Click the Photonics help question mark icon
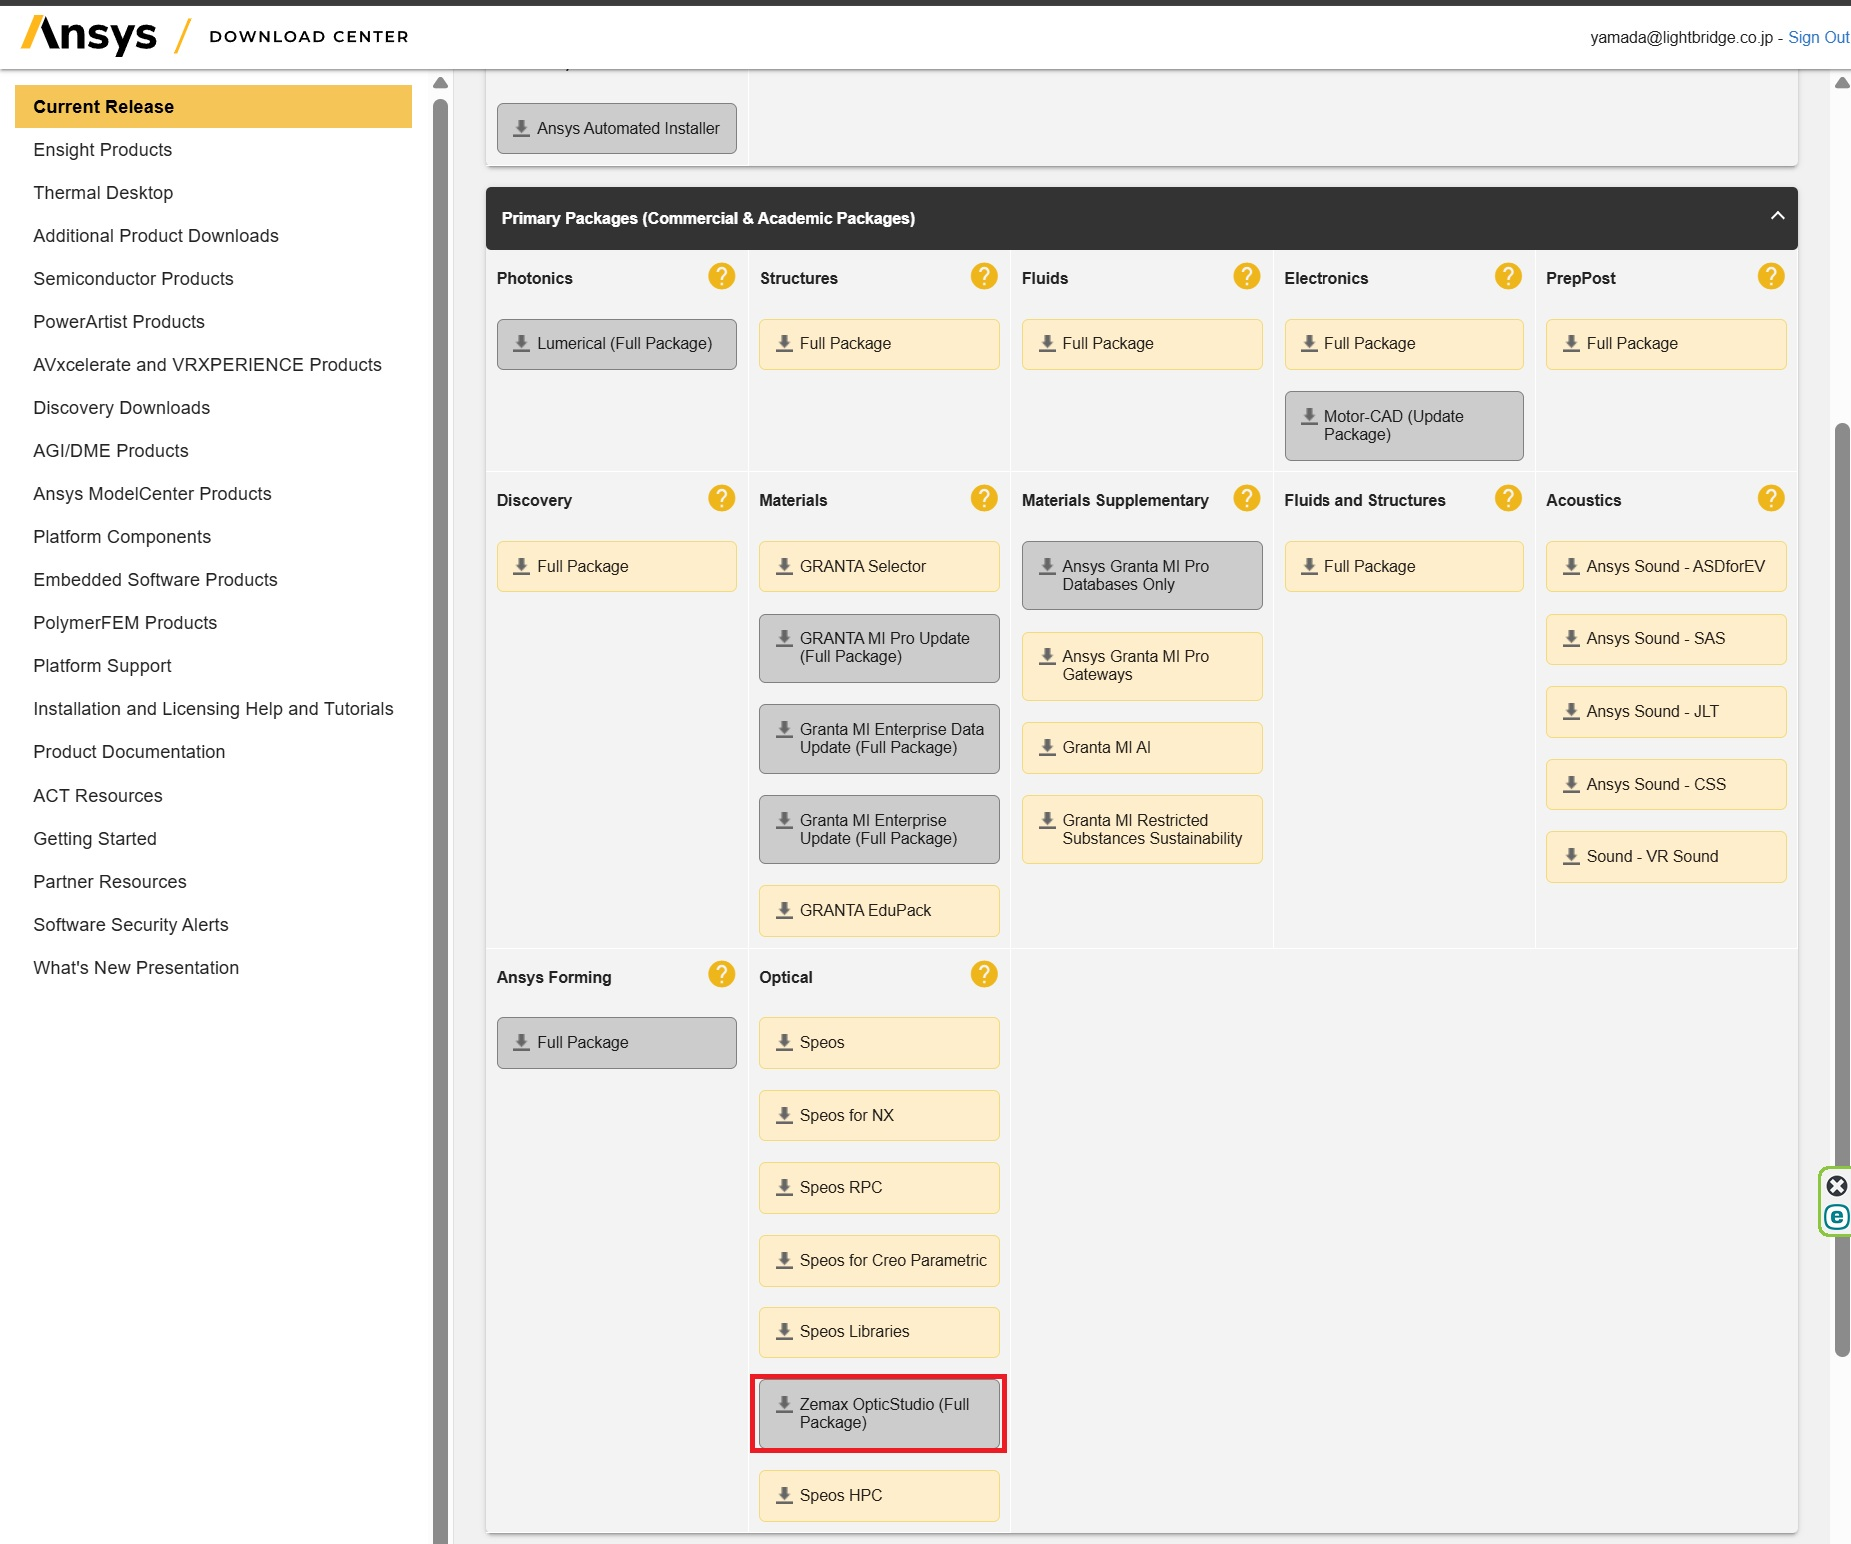1851x1544 pixels. [721, 277]
